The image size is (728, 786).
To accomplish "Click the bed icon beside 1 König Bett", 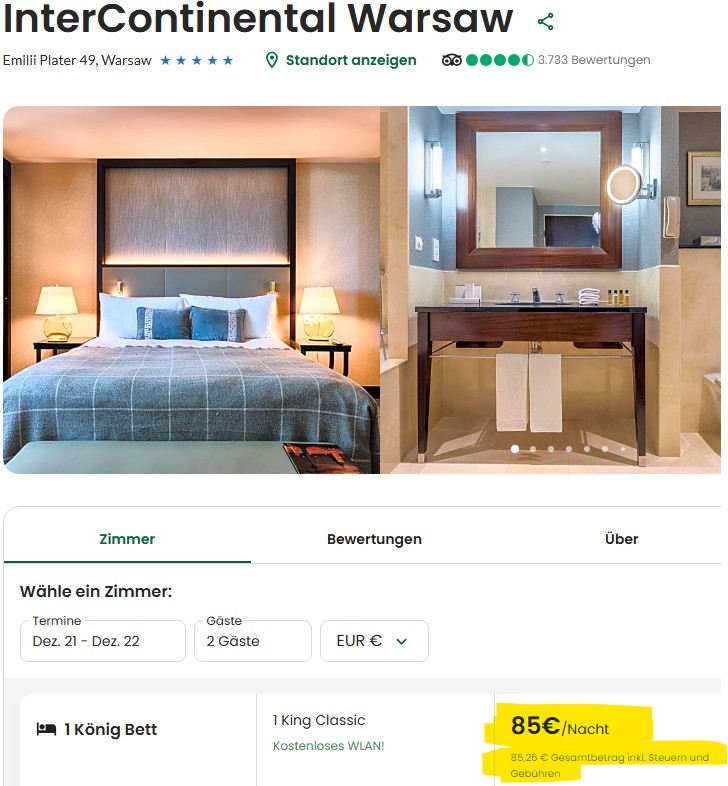I will (46, 729).
